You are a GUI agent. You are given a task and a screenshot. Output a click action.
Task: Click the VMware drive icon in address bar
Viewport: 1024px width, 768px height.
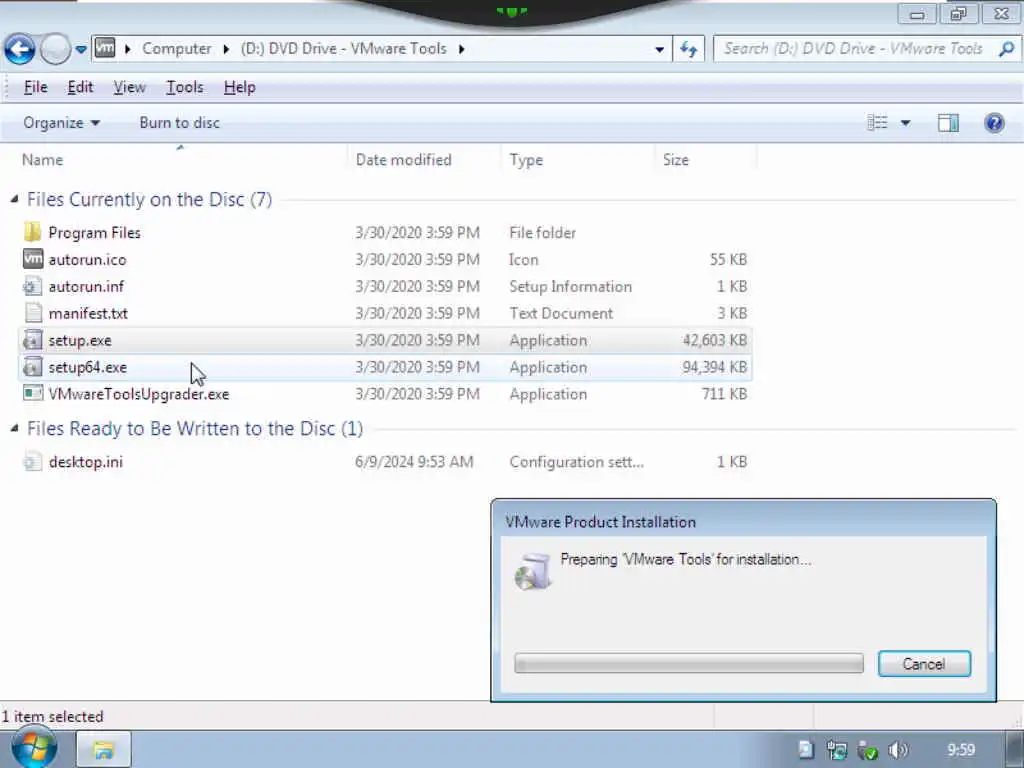[x=104, y=48]
